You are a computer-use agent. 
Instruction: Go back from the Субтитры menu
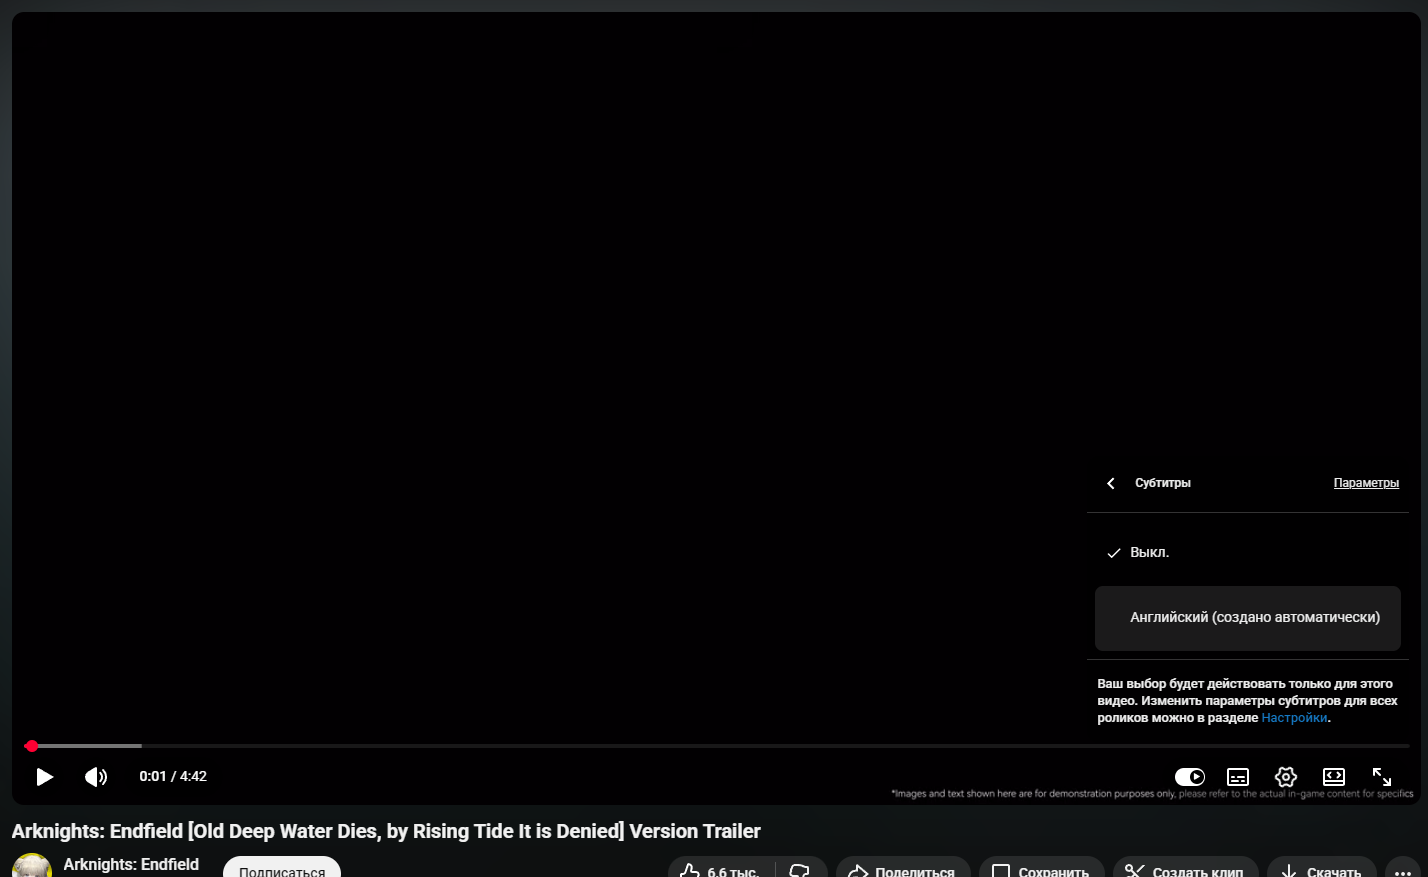point(1111,483)
